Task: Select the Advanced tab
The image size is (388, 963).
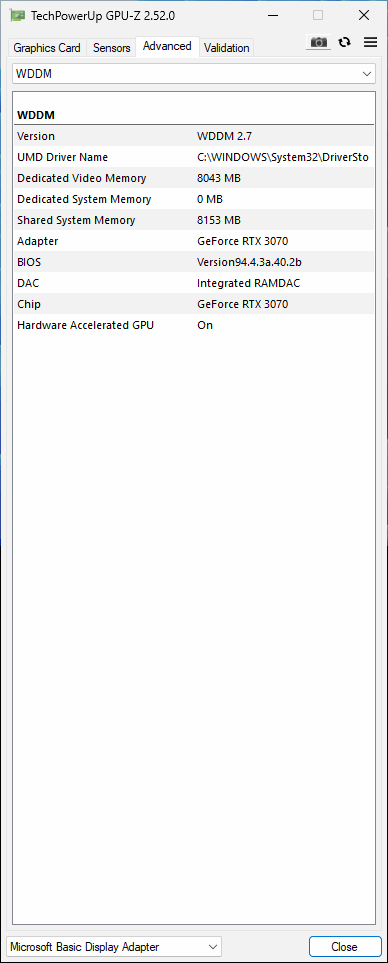Action: (x=167, y=46)
